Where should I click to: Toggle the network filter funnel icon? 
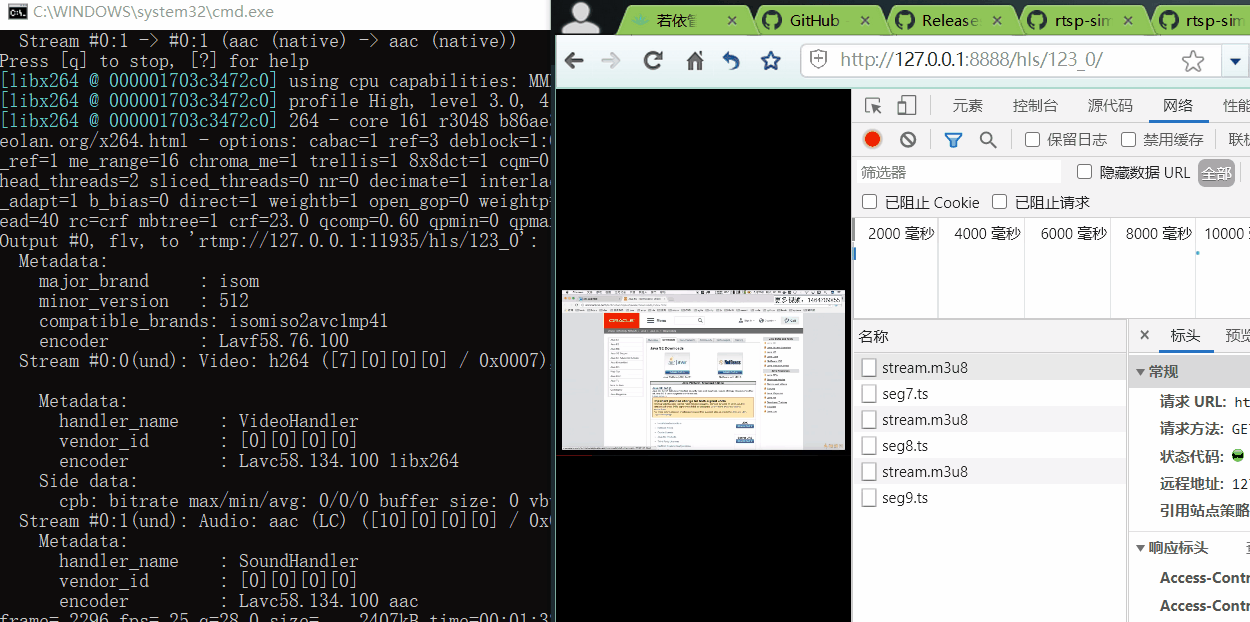[x=953, y=140]
